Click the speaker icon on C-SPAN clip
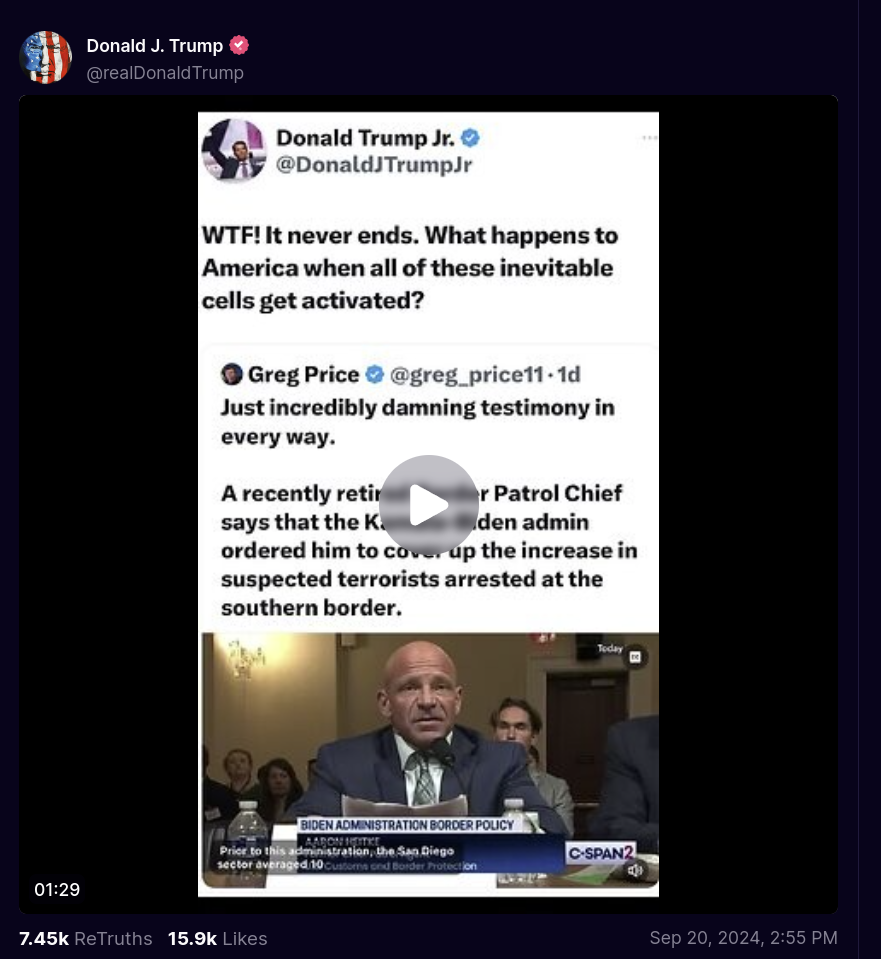The width and height of the screenshot is (881, 959). [x=635, y=870]
